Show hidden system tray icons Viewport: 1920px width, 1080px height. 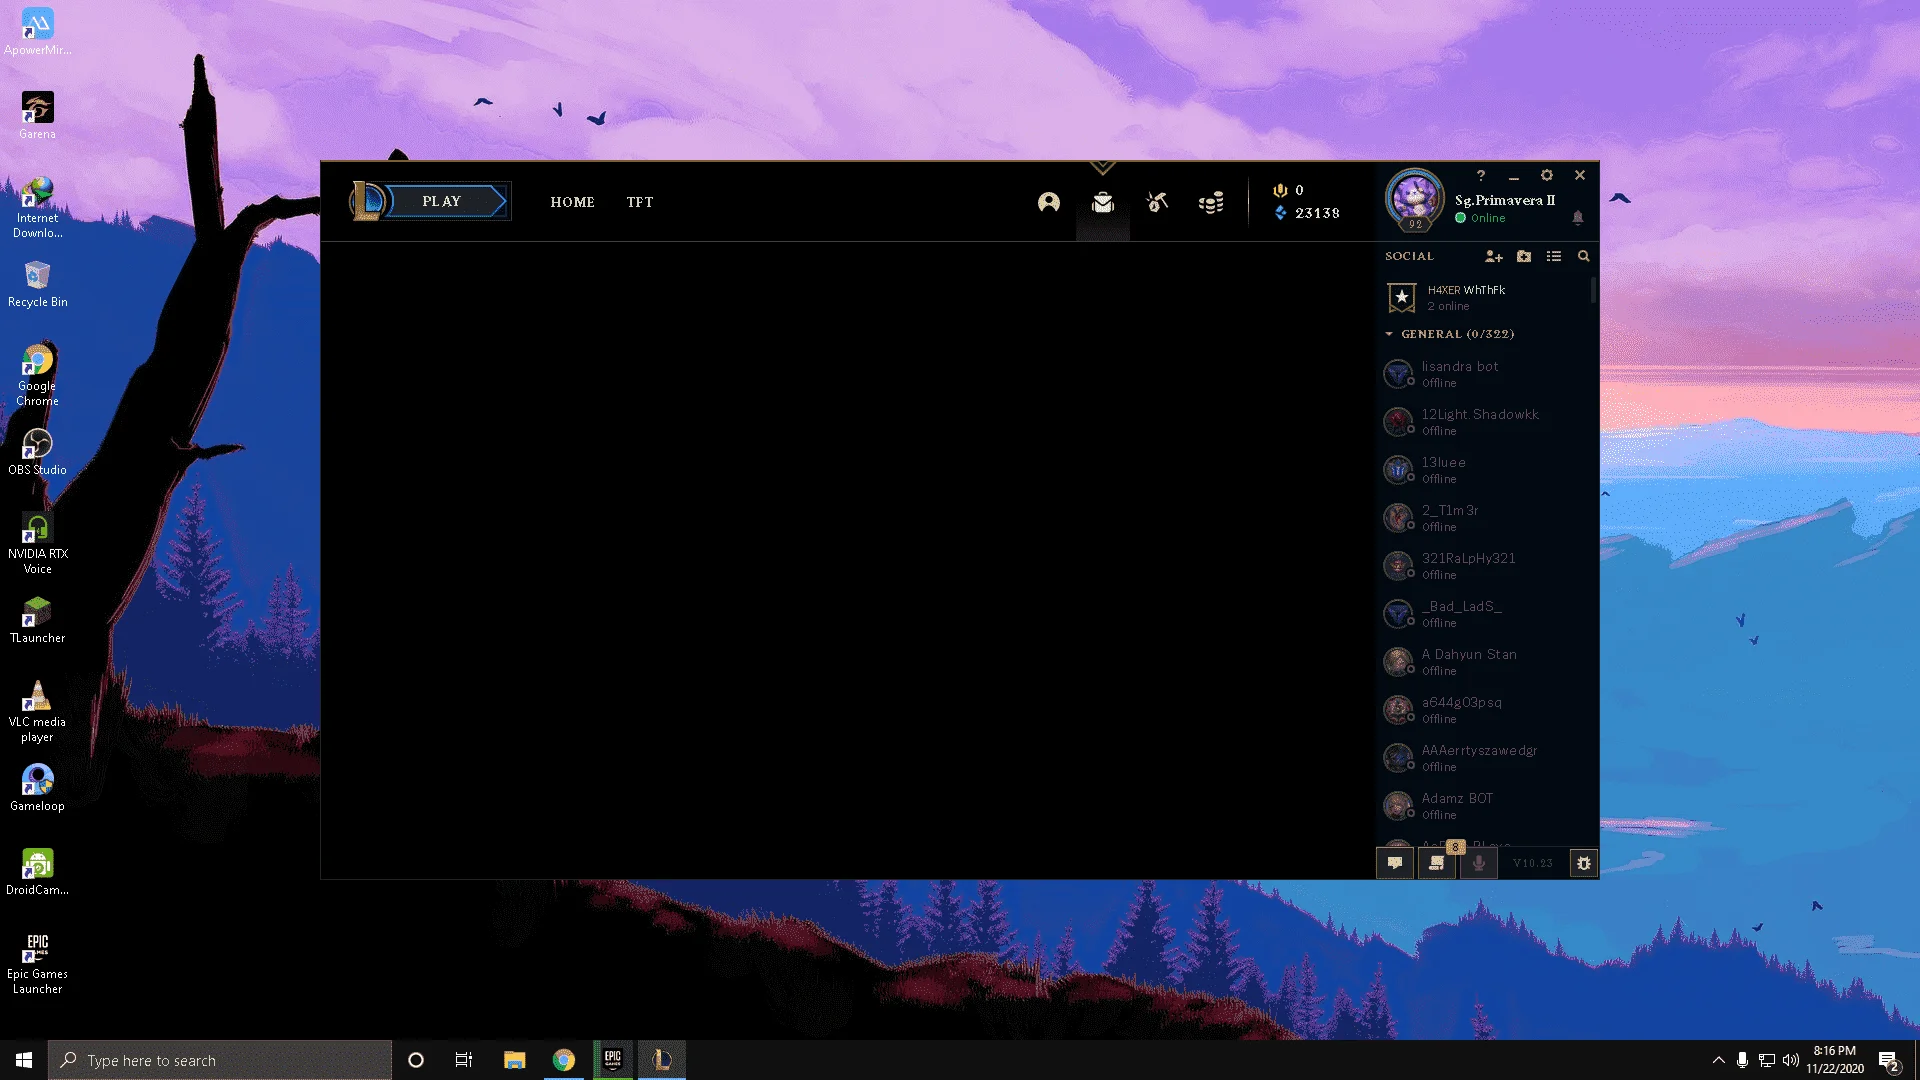coord(1718,1060)
